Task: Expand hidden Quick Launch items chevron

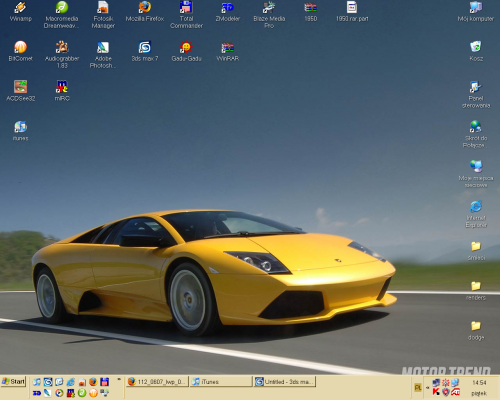Action: tap(119, 379)
